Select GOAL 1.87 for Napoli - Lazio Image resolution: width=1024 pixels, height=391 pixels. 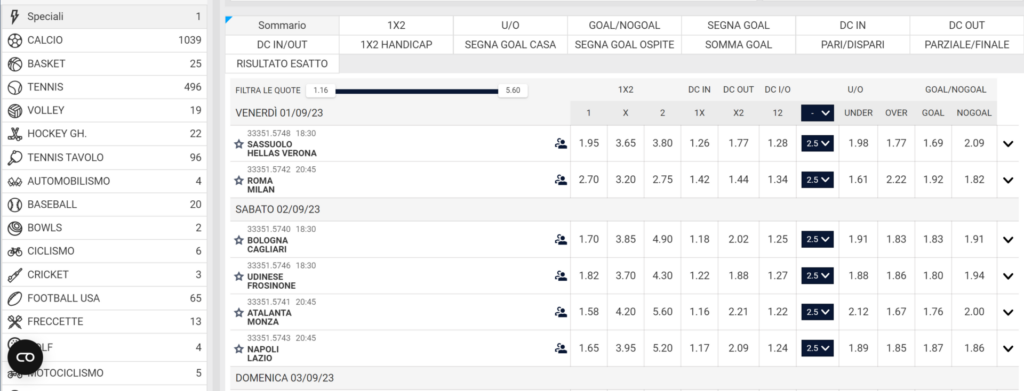(933, 348)
